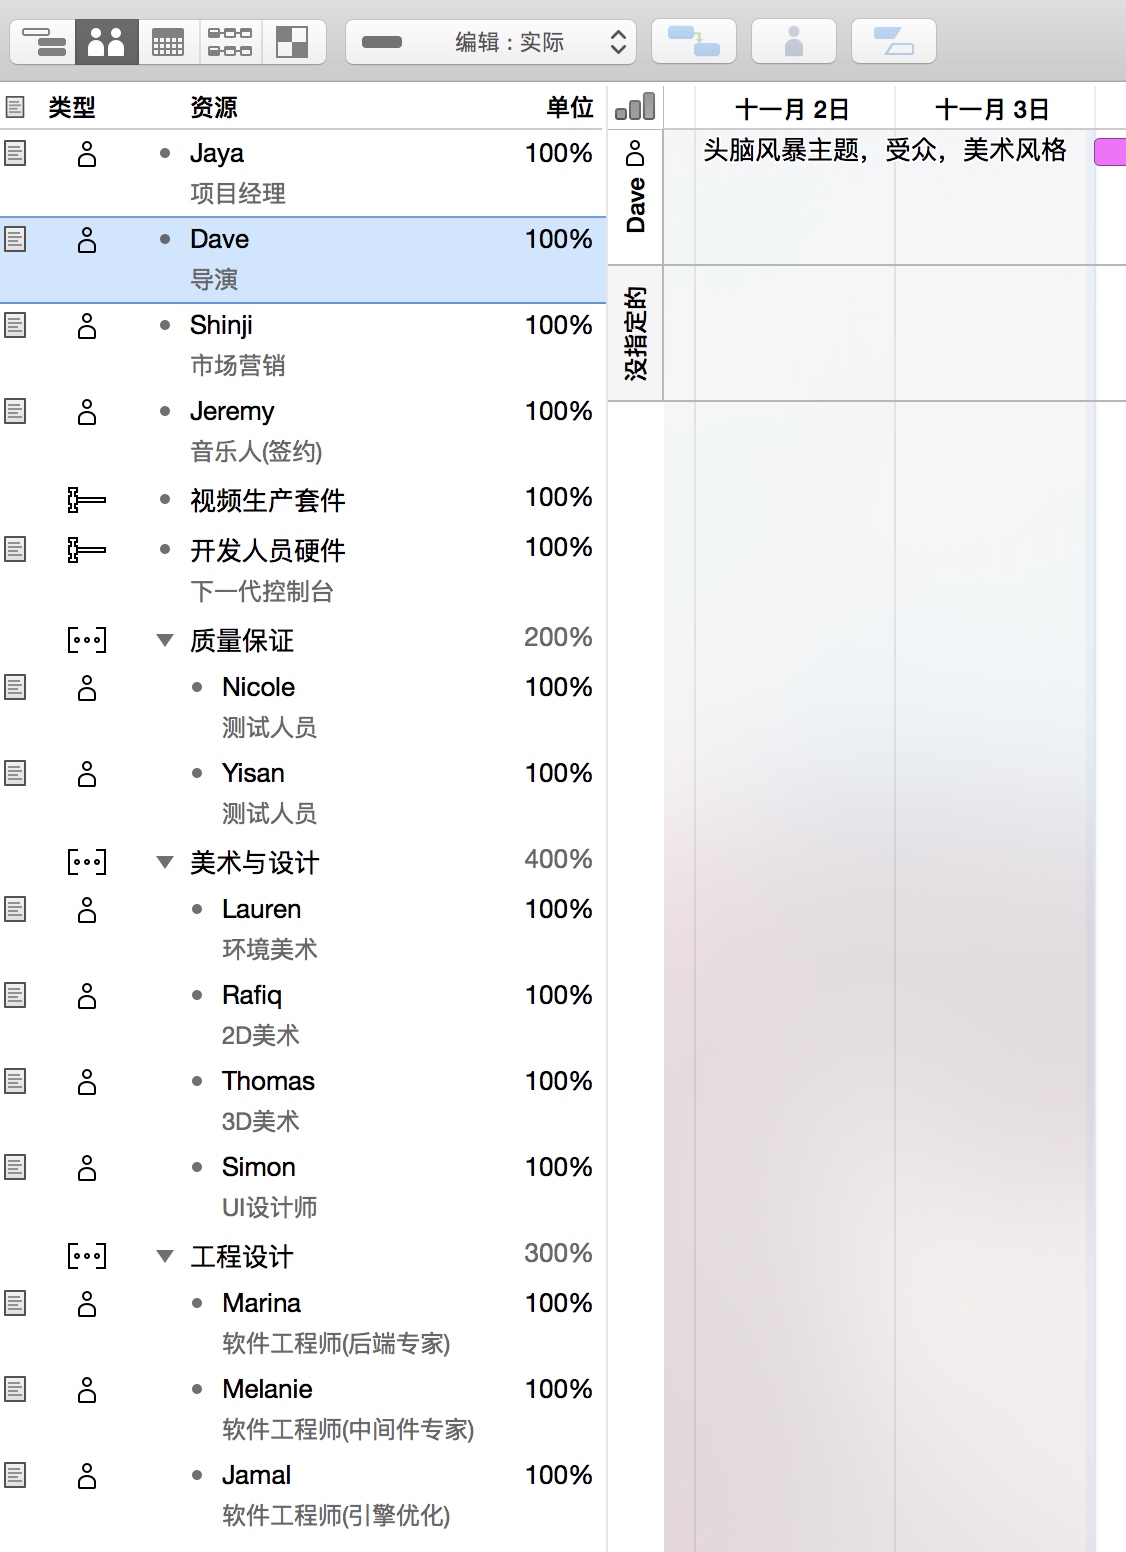Select the Jeremy resource name
This screenshot has height=1552, width=1126.
[x=232, y=411]
